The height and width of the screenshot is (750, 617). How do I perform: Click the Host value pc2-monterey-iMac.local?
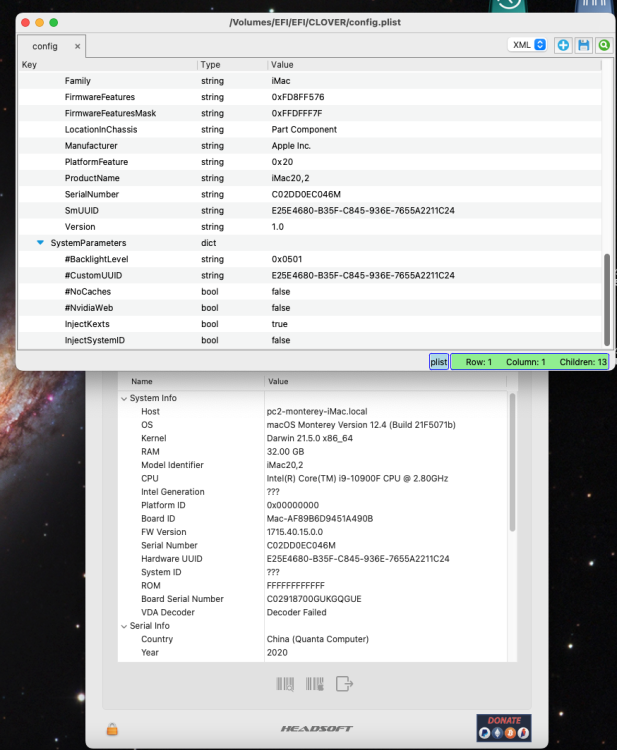(317, 411)
